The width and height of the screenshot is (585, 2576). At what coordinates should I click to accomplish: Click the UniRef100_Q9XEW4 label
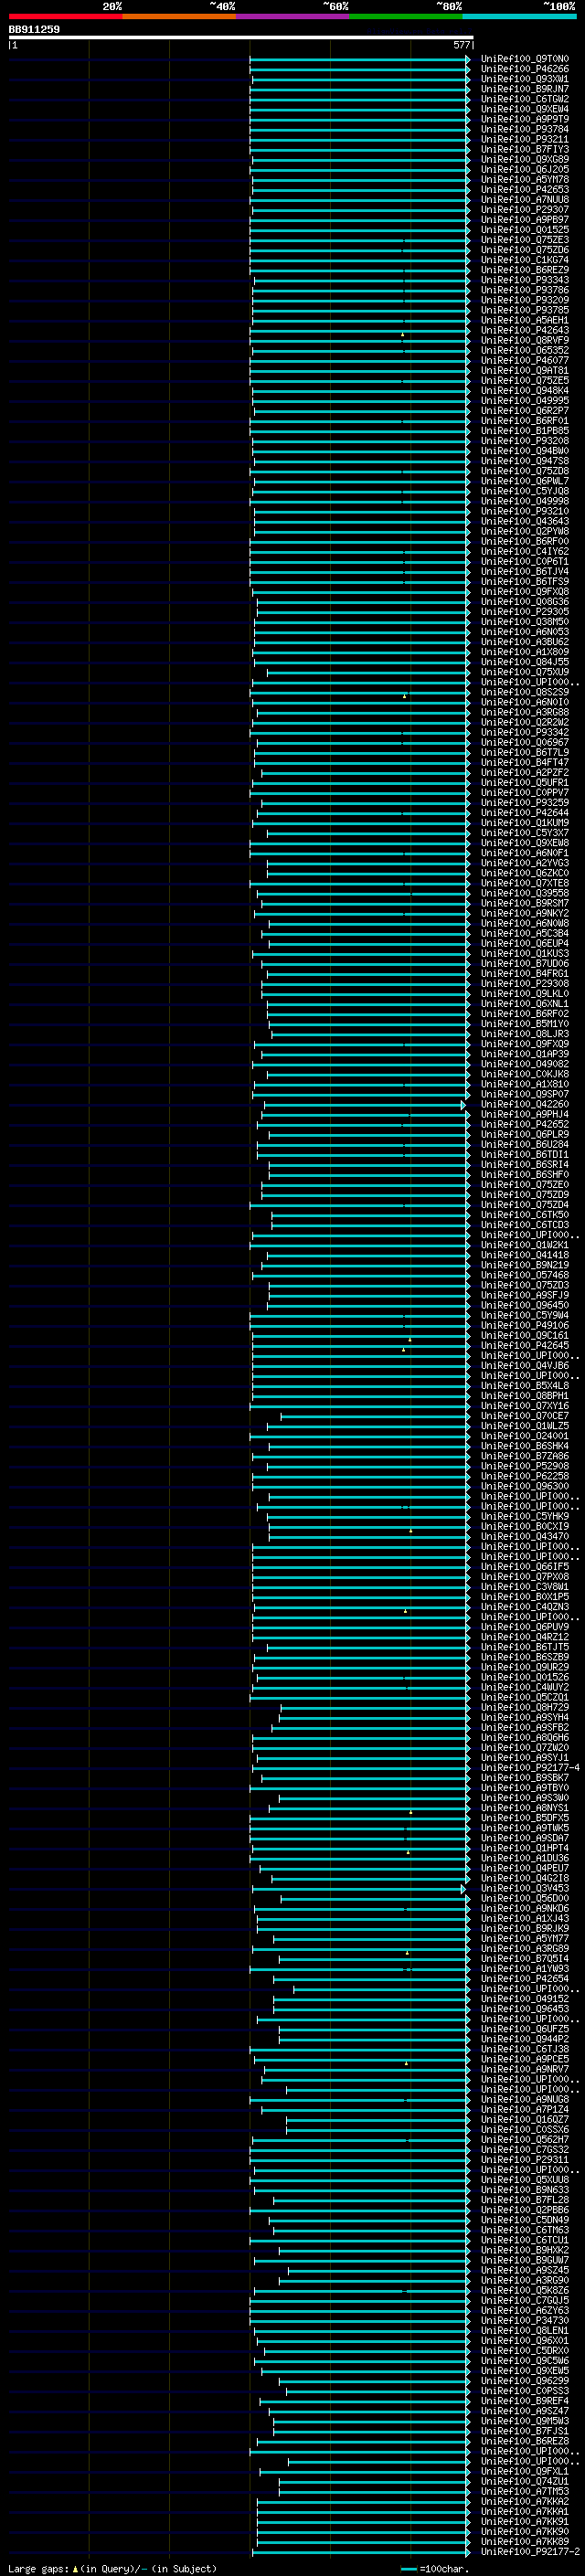[525, 109]
